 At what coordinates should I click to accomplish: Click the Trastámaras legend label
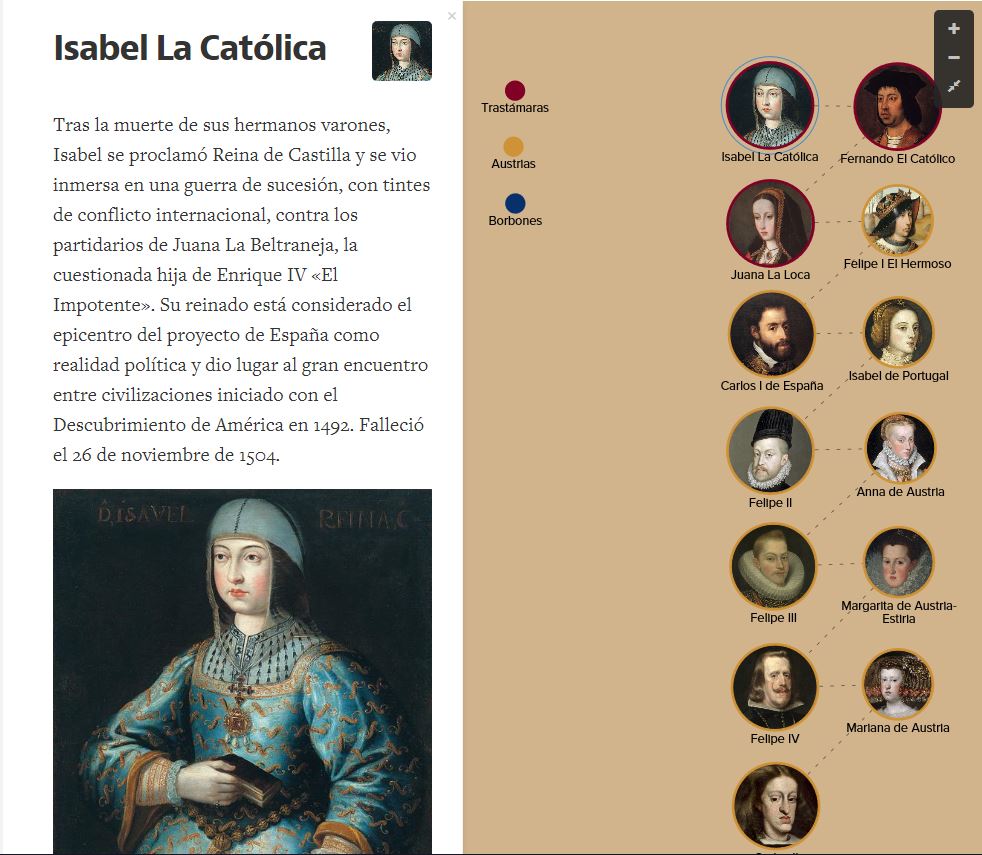coord(515,108)
